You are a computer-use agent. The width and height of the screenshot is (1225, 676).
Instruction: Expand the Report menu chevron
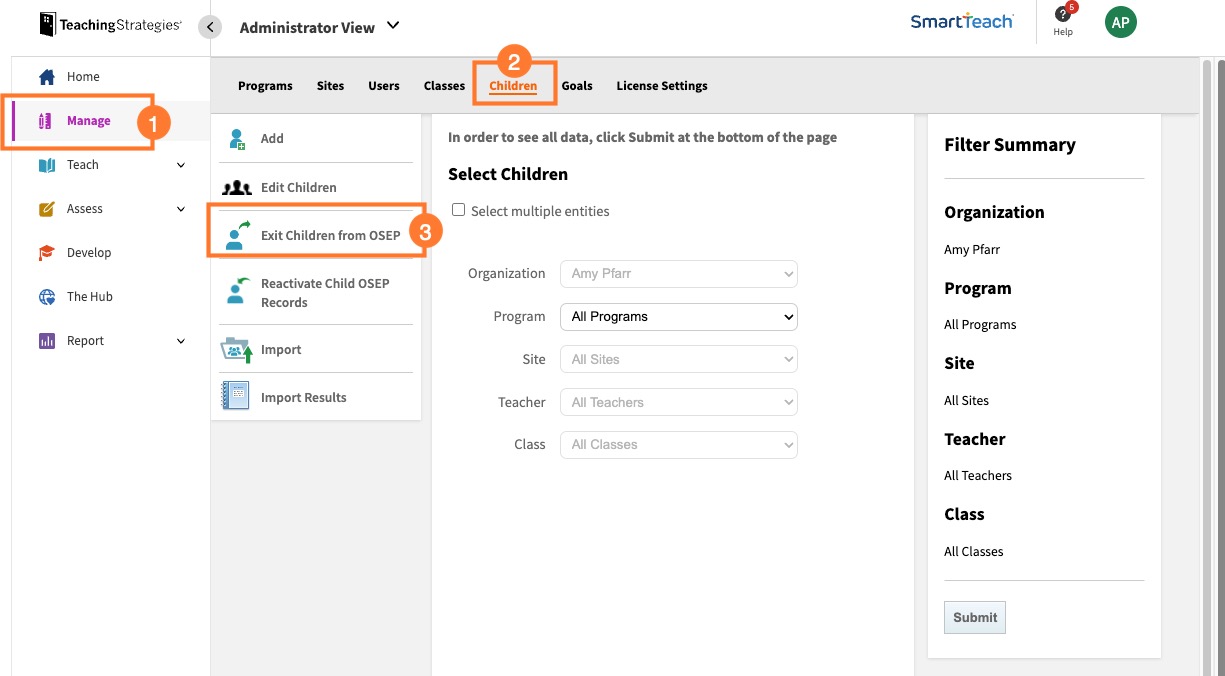tap(181, 341)
